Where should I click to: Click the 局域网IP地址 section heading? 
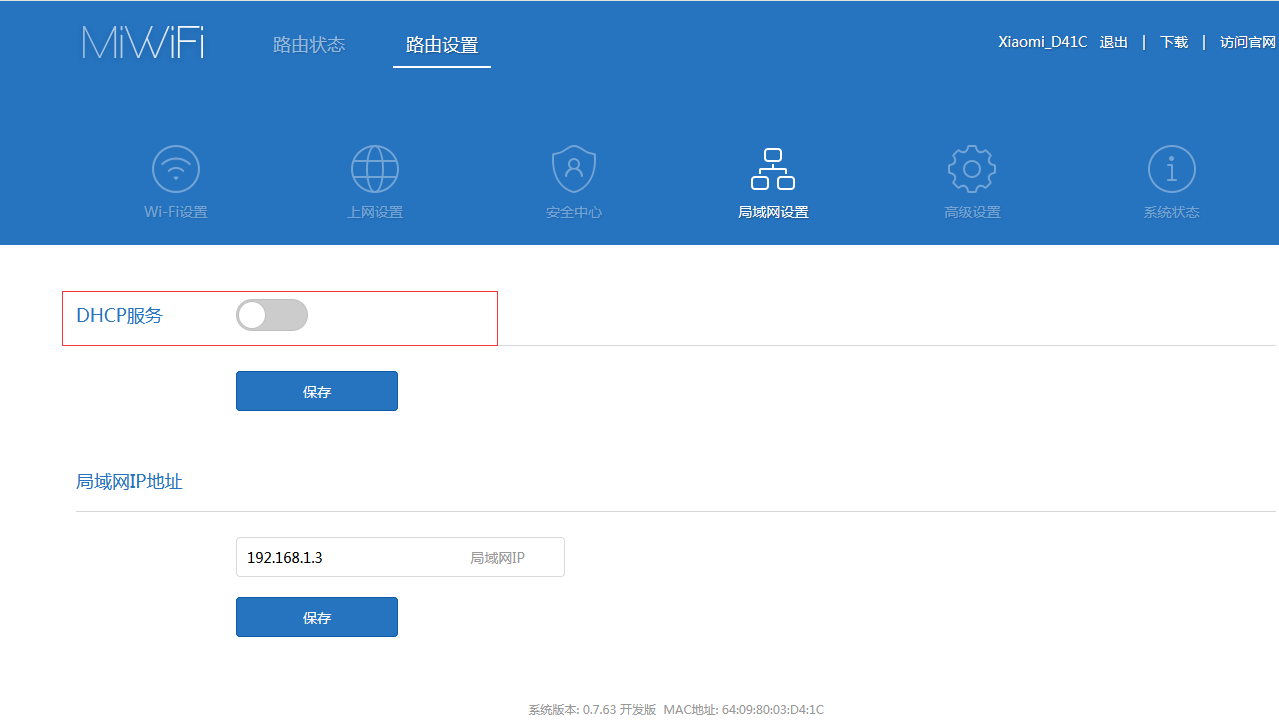(x=129, y=482)
